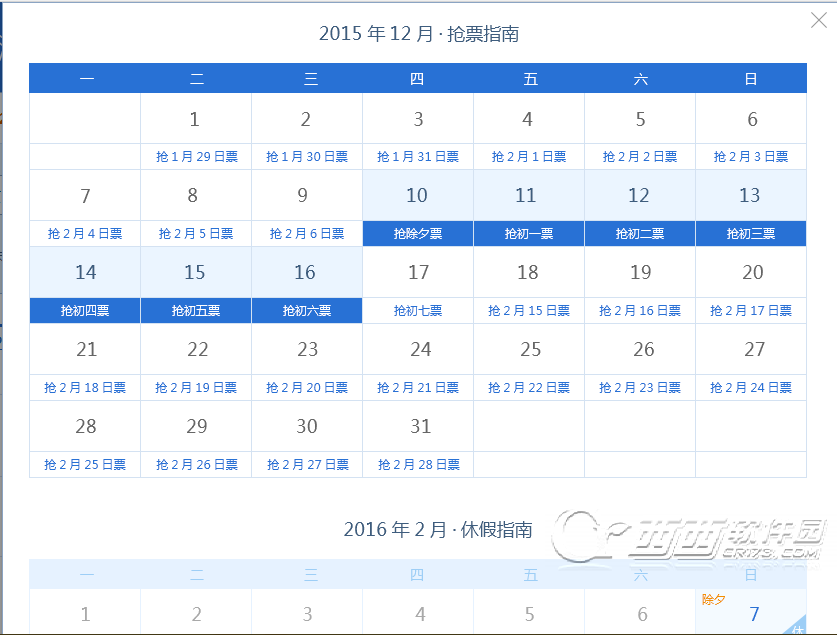
Task: Select December 16 in the calendar
Action: coord(305,272)
